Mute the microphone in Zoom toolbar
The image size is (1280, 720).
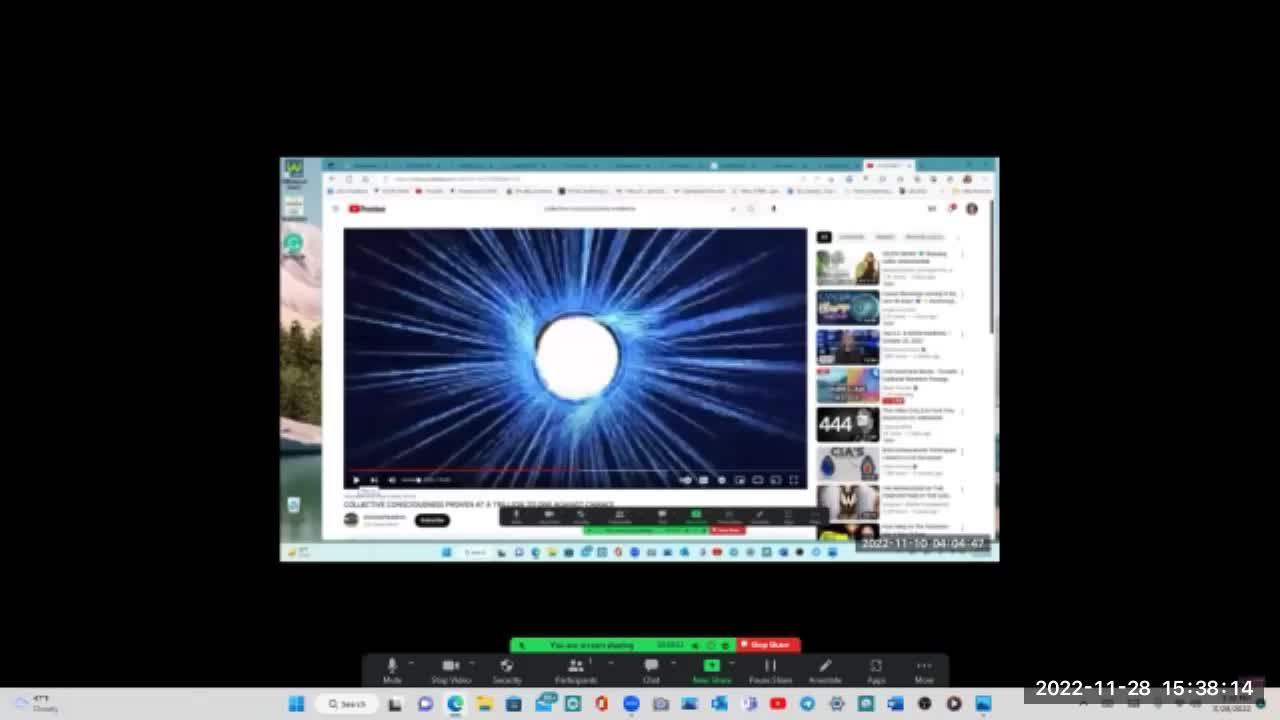coord(392,670)
